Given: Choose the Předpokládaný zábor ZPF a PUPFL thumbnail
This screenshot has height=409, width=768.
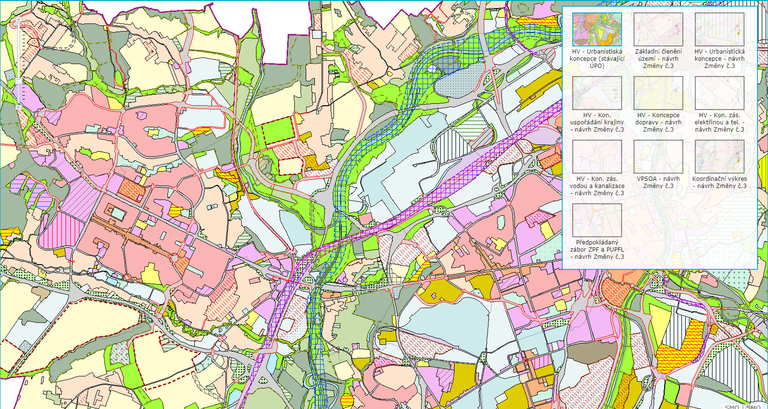Looking at the screenshot, I should [x=597, y=221].
